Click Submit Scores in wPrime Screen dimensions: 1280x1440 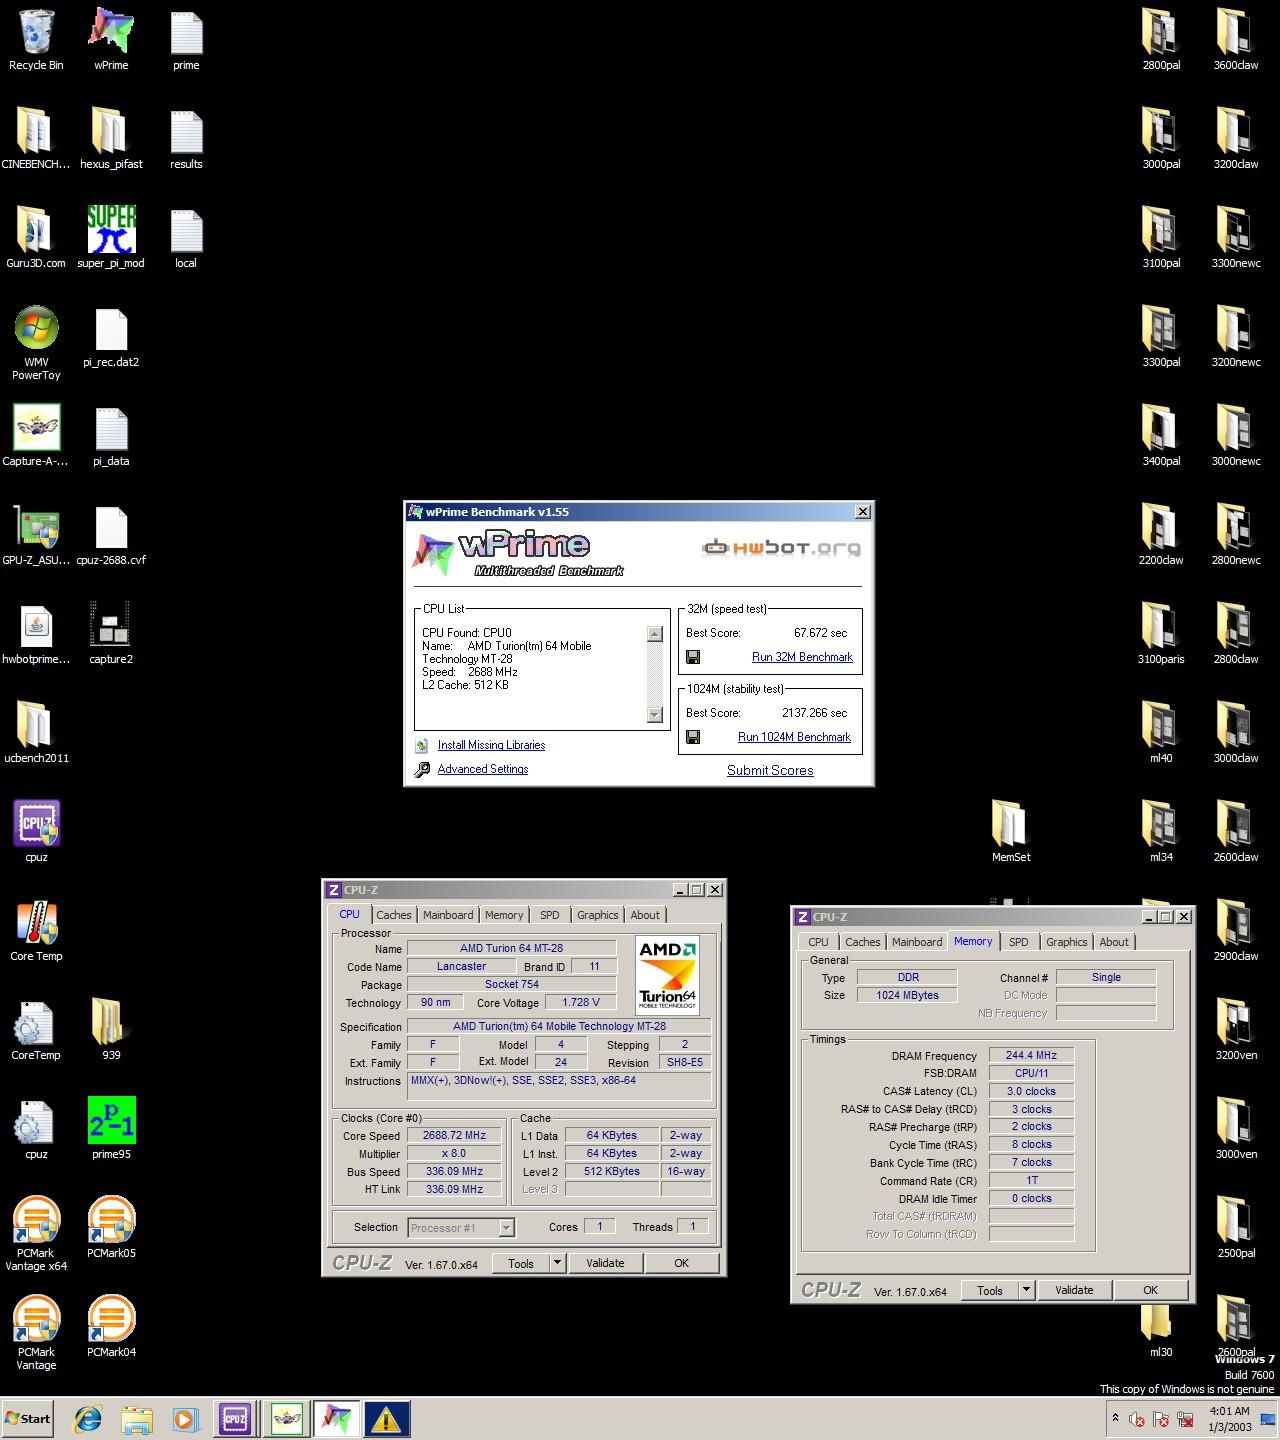770,770
